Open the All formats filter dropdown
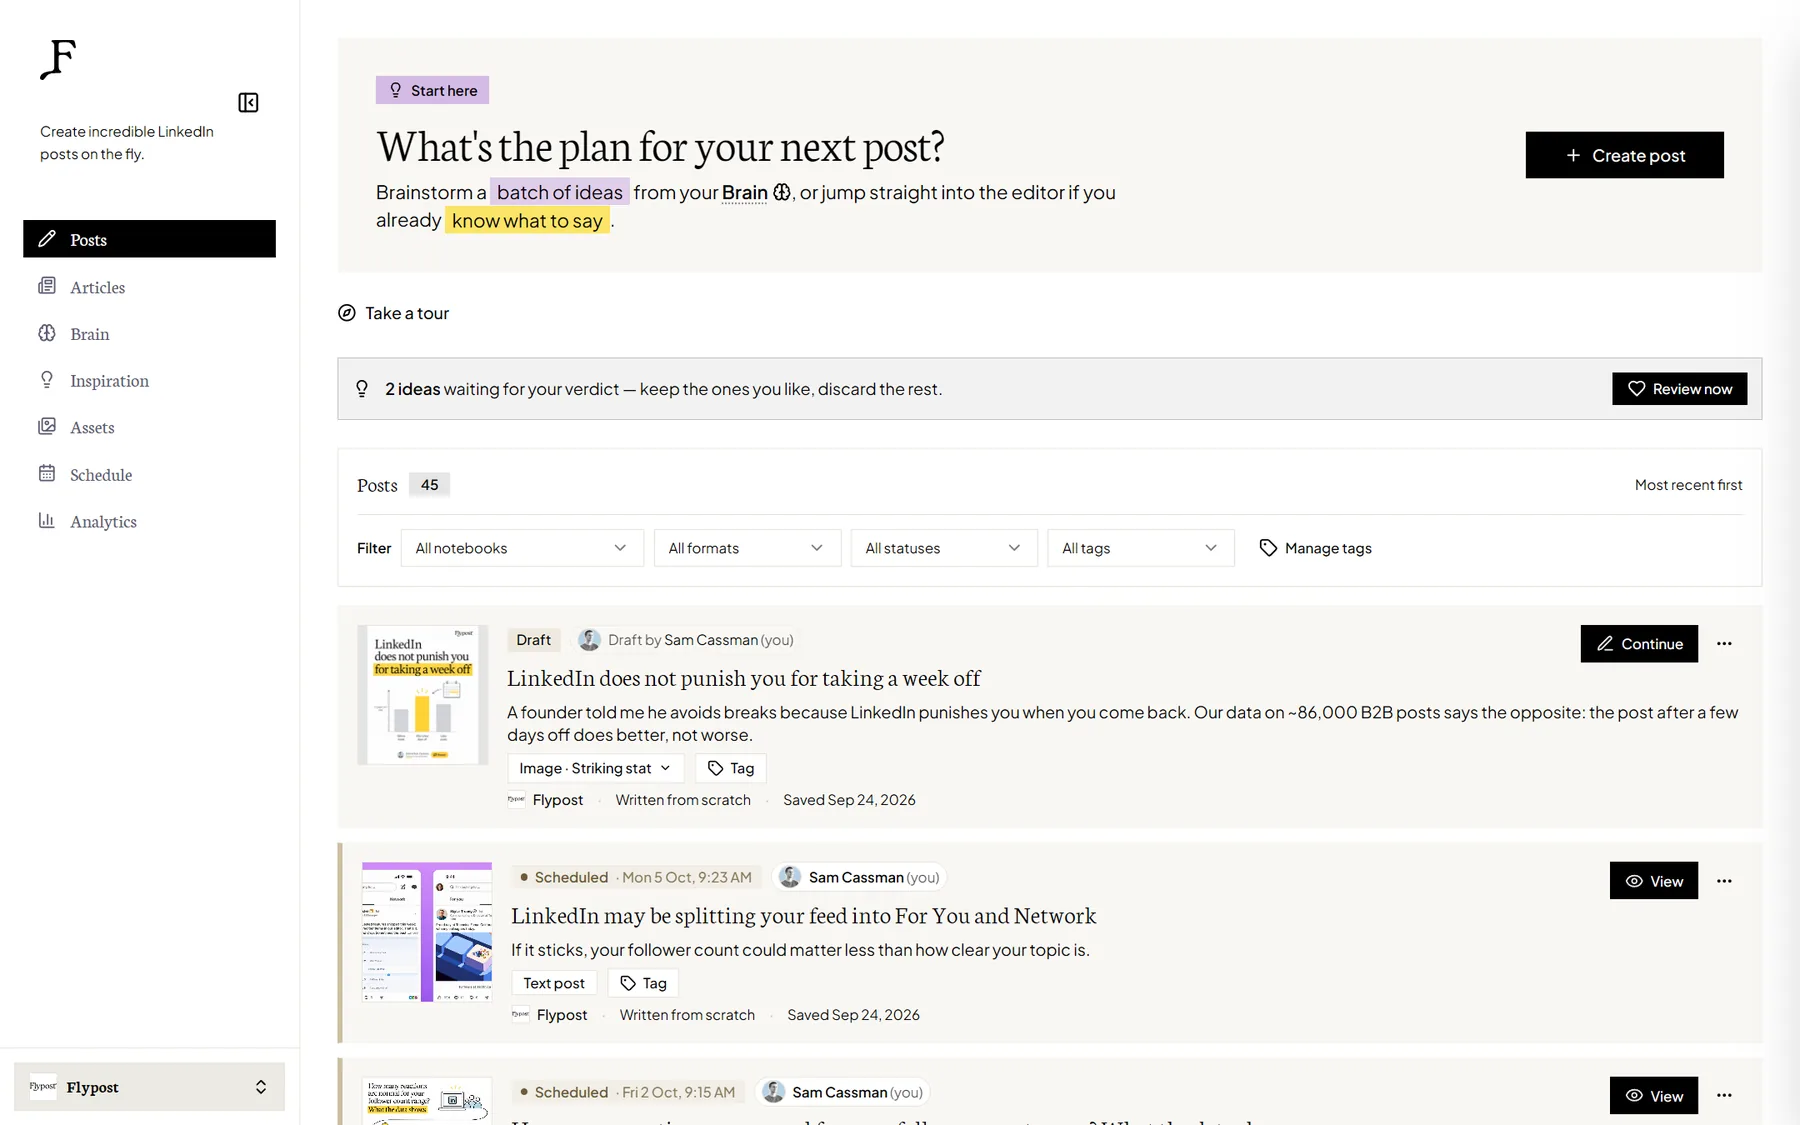This screenshot has height=1125, width=1800. coord(747,548)
